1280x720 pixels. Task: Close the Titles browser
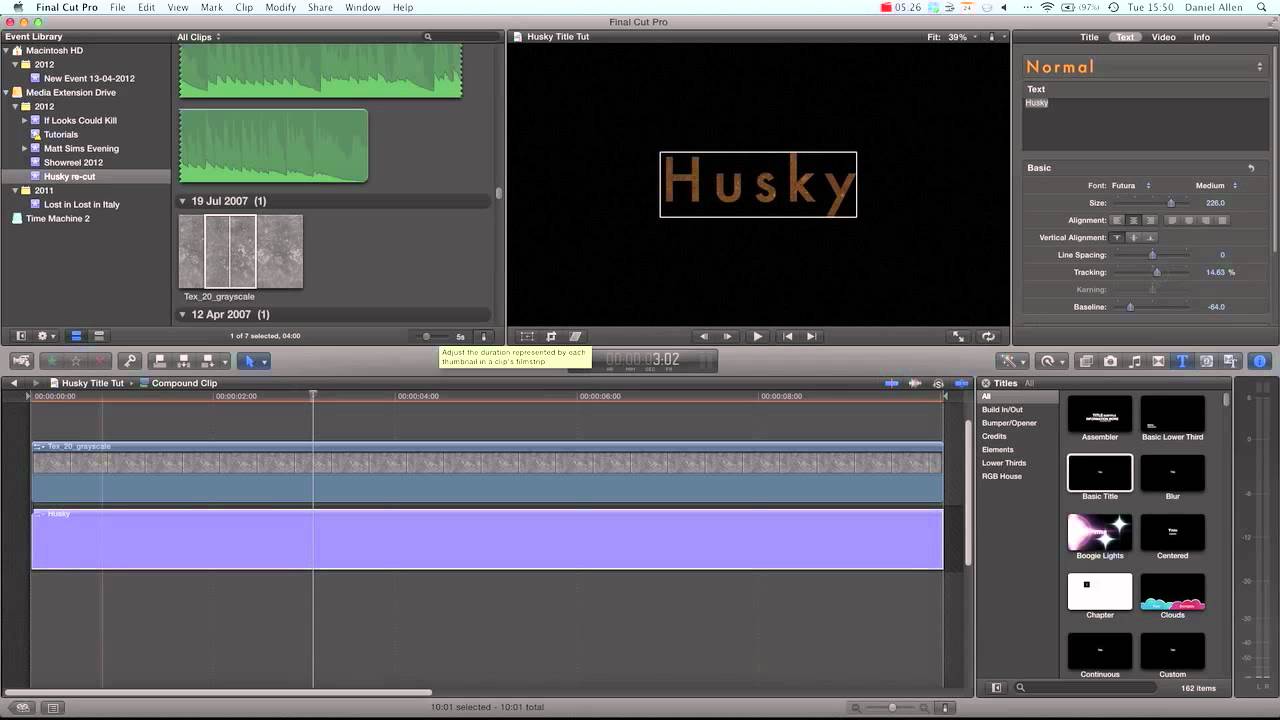[x=985, y=383]
